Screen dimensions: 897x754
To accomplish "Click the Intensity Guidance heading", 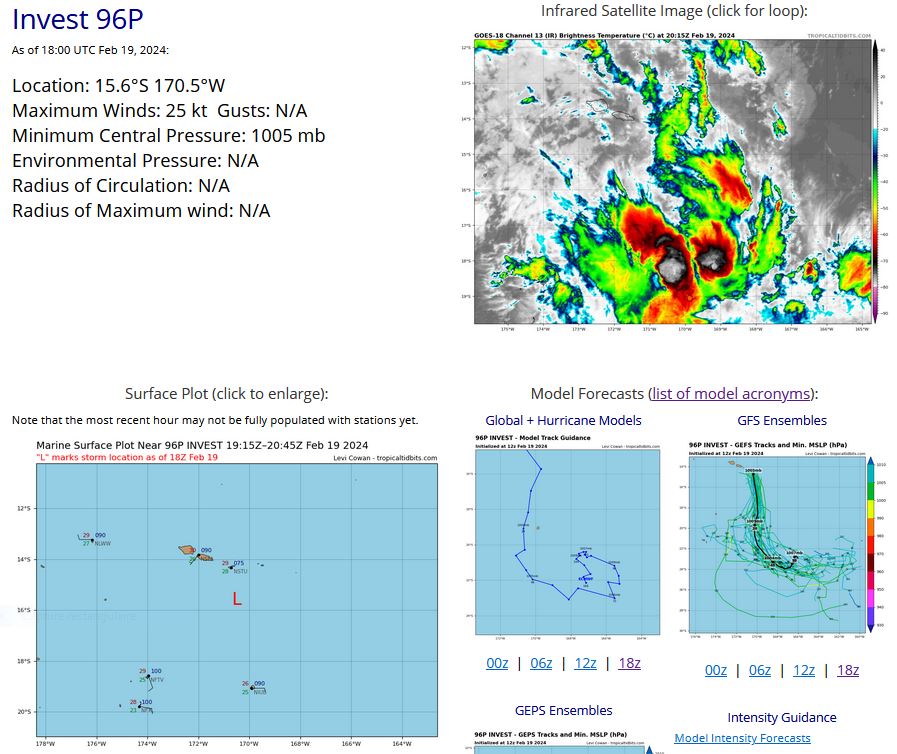I will tap(782, 717).
